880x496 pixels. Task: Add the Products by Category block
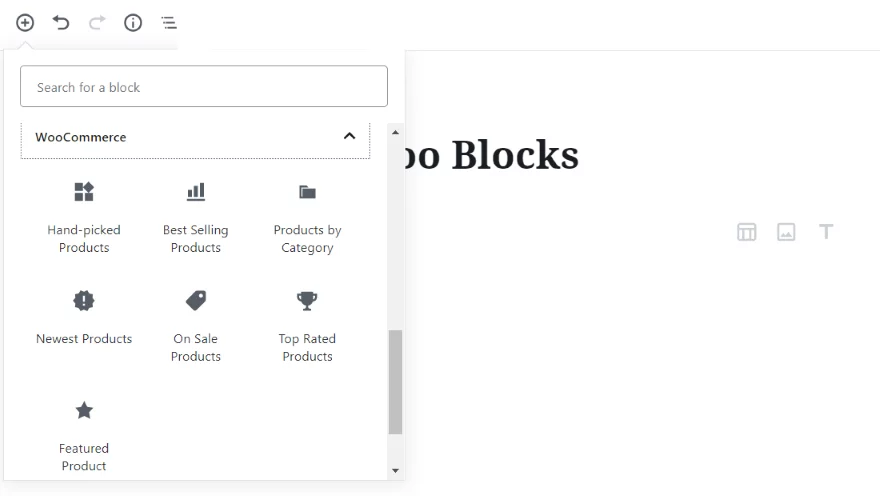(308, 219)
